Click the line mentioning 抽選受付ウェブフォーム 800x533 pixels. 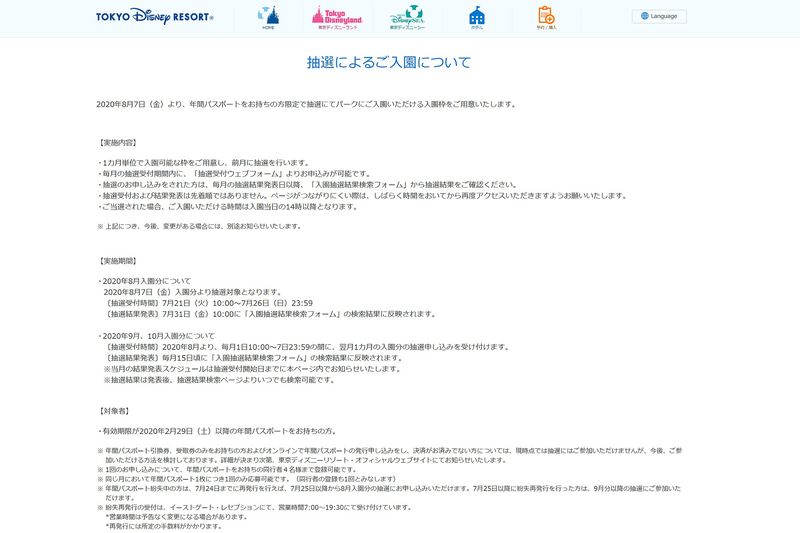234,174
